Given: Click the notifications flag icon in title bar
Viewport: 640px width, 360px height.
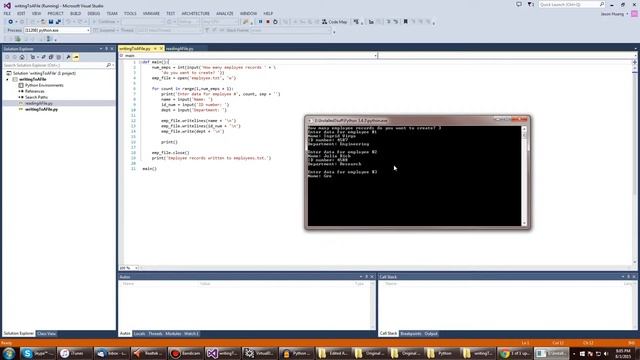Looking at the screenshot, I should [530, 4].
